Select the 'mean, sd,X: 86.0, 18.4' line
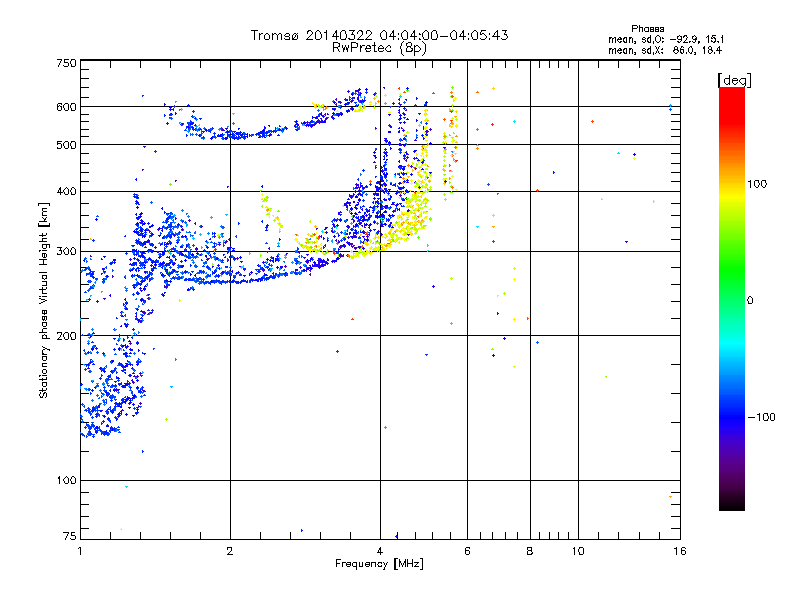 (x=665, y=50)
